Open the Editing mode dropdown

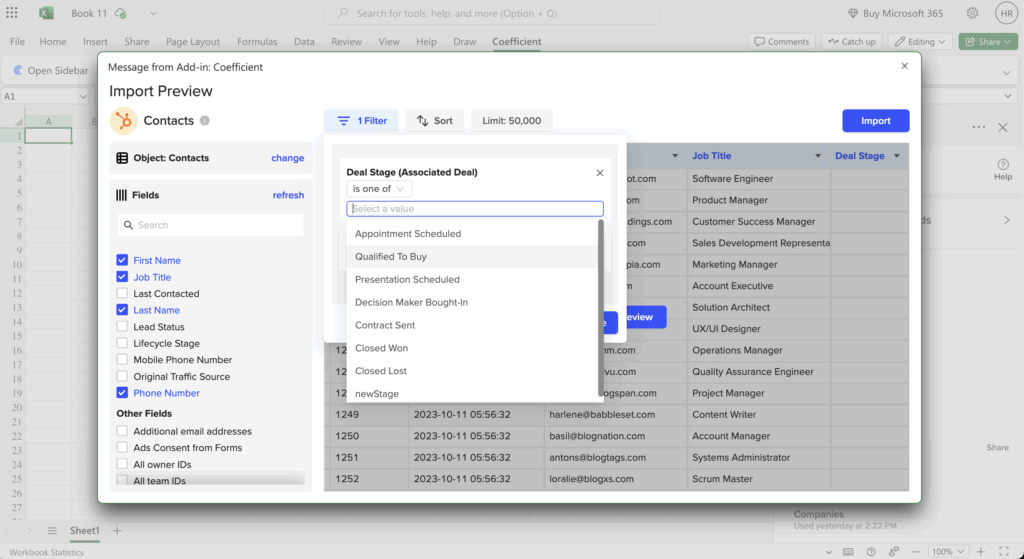(x=920, y=41)
